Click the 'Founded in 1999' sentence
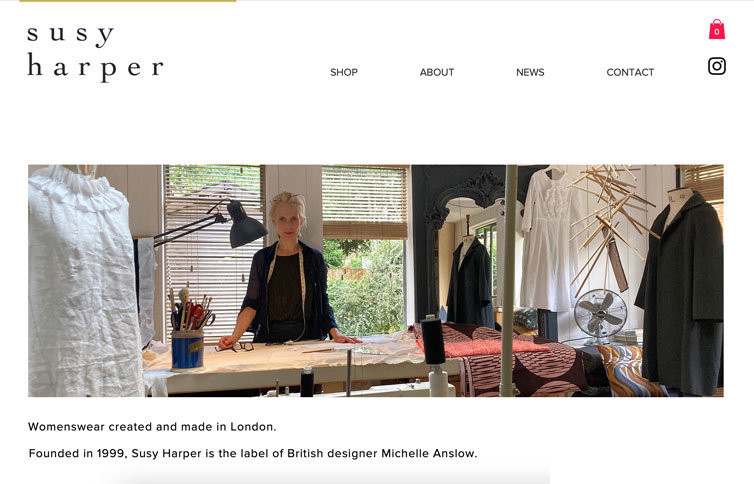Screen dimensions: 754x484 click(x=252, y=453)
